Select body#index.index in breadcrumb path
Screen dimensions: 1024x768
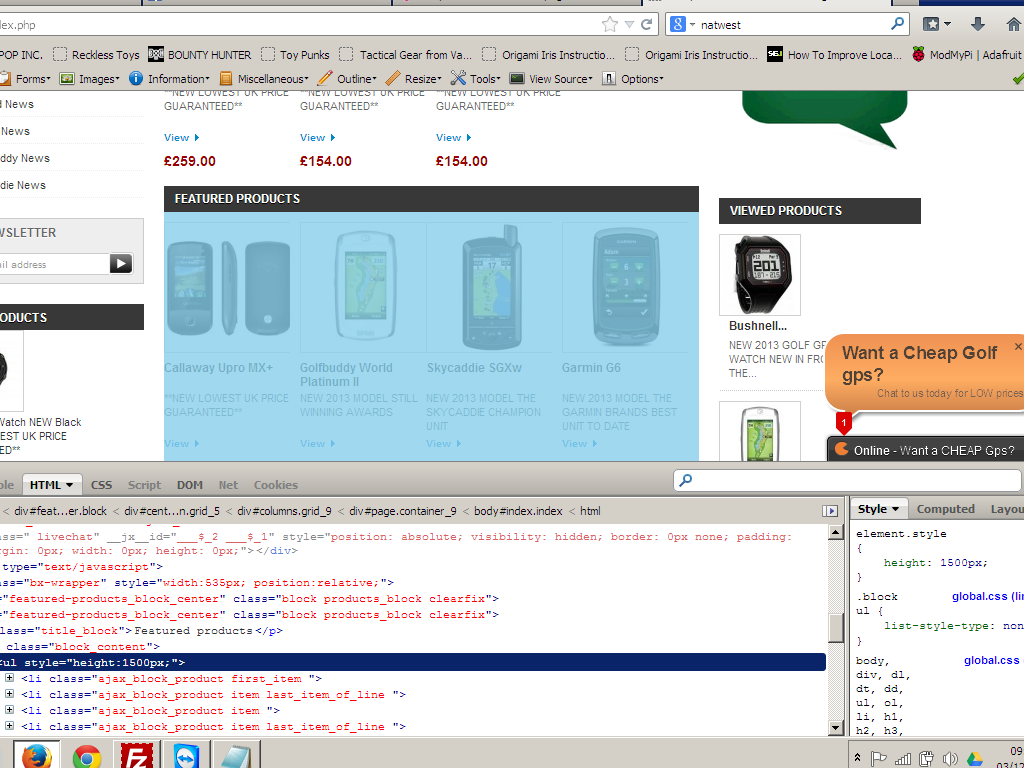pyautogui.click(x=518, y=511)
